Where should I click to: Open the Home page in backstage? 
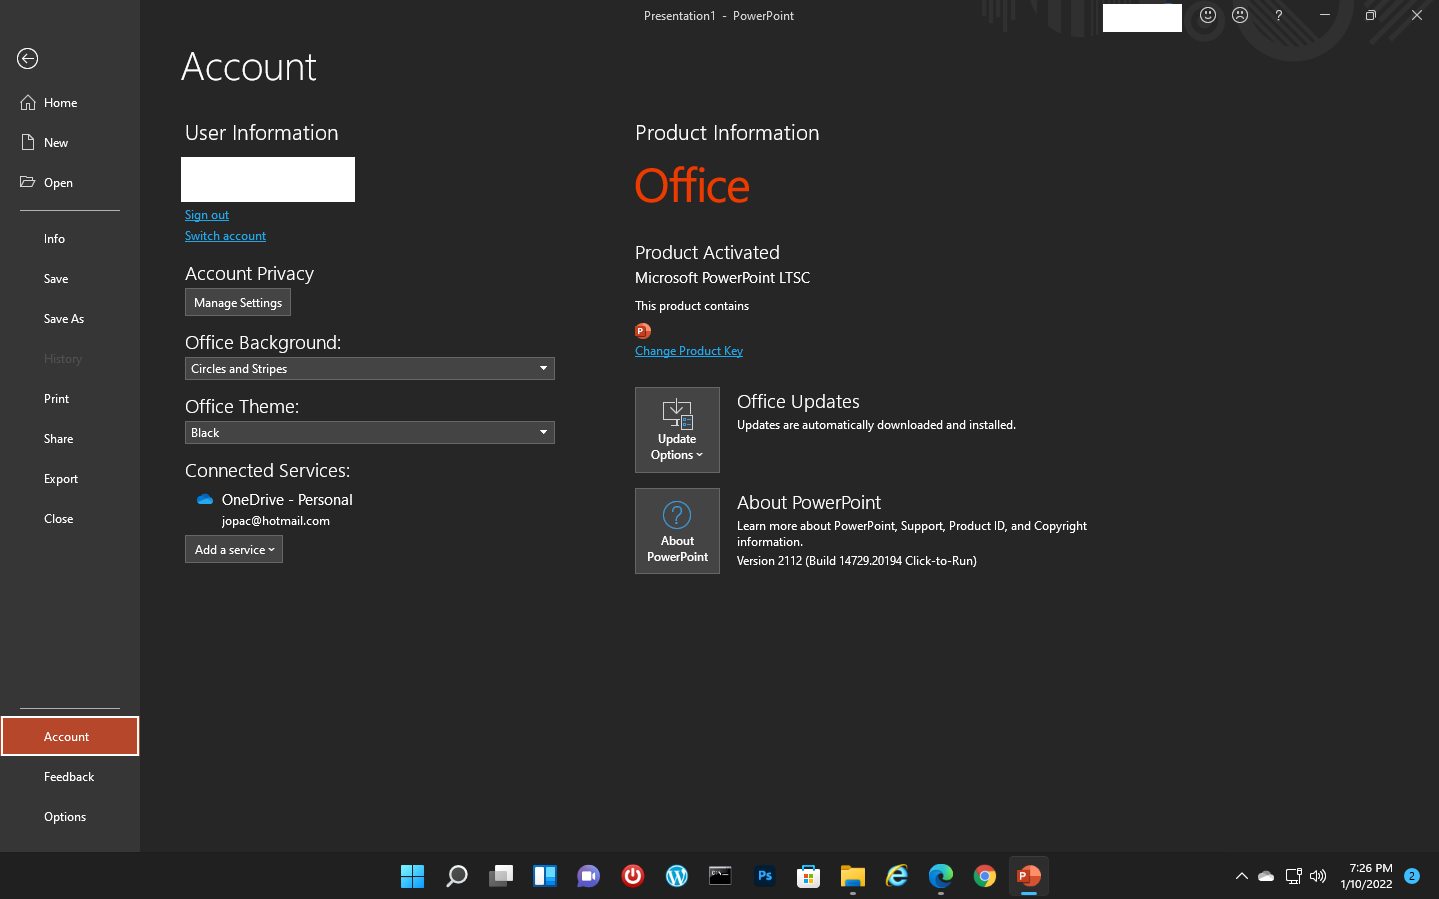[70, 103]
